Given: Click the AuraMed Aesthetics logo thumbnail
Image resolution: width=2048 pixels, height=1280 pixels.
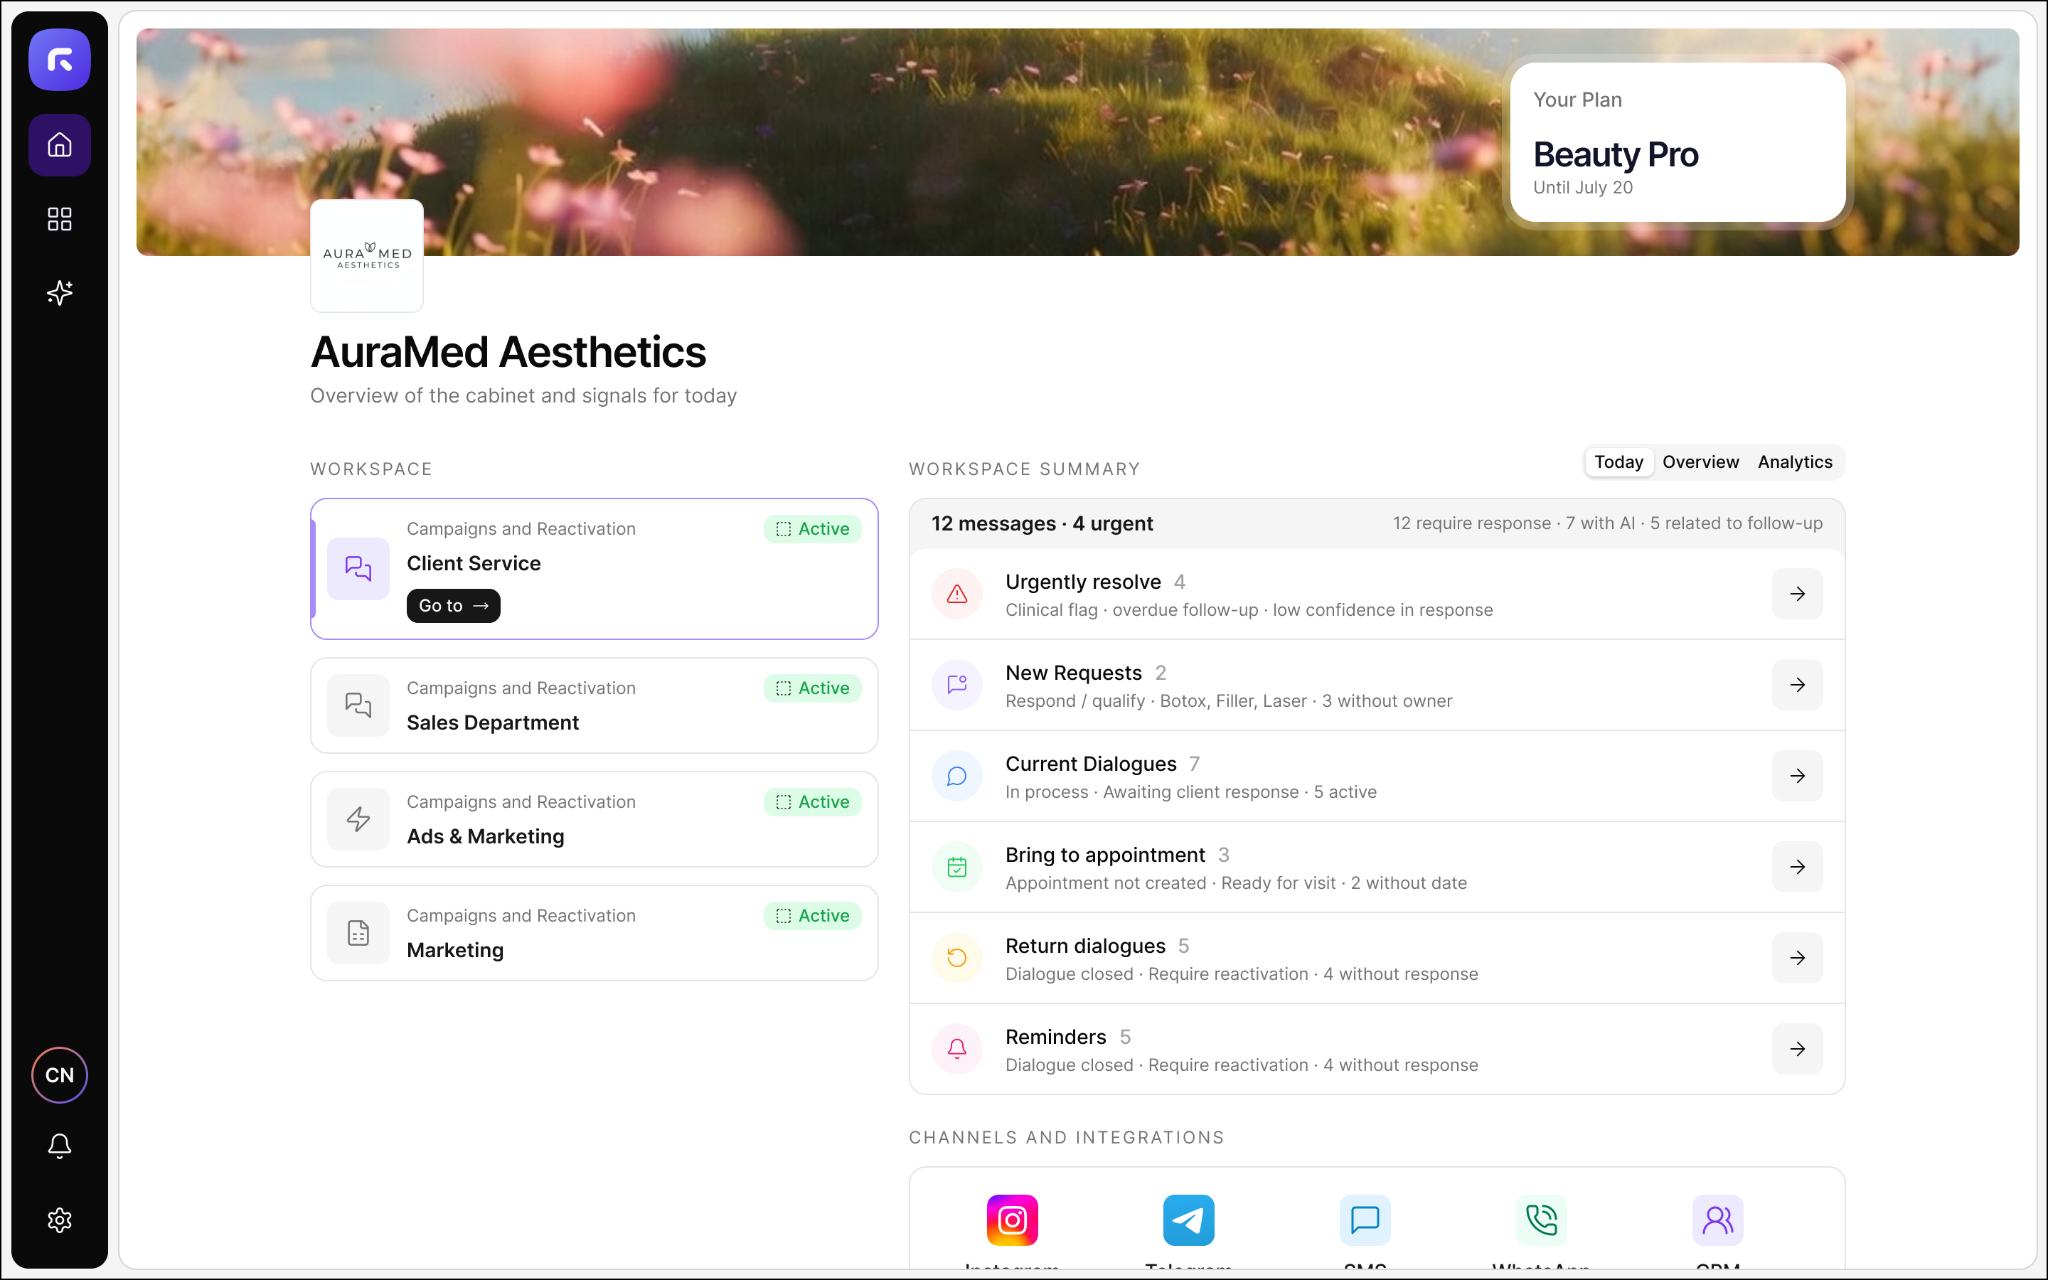Looking at the screenshot, I should click(367, 256).
